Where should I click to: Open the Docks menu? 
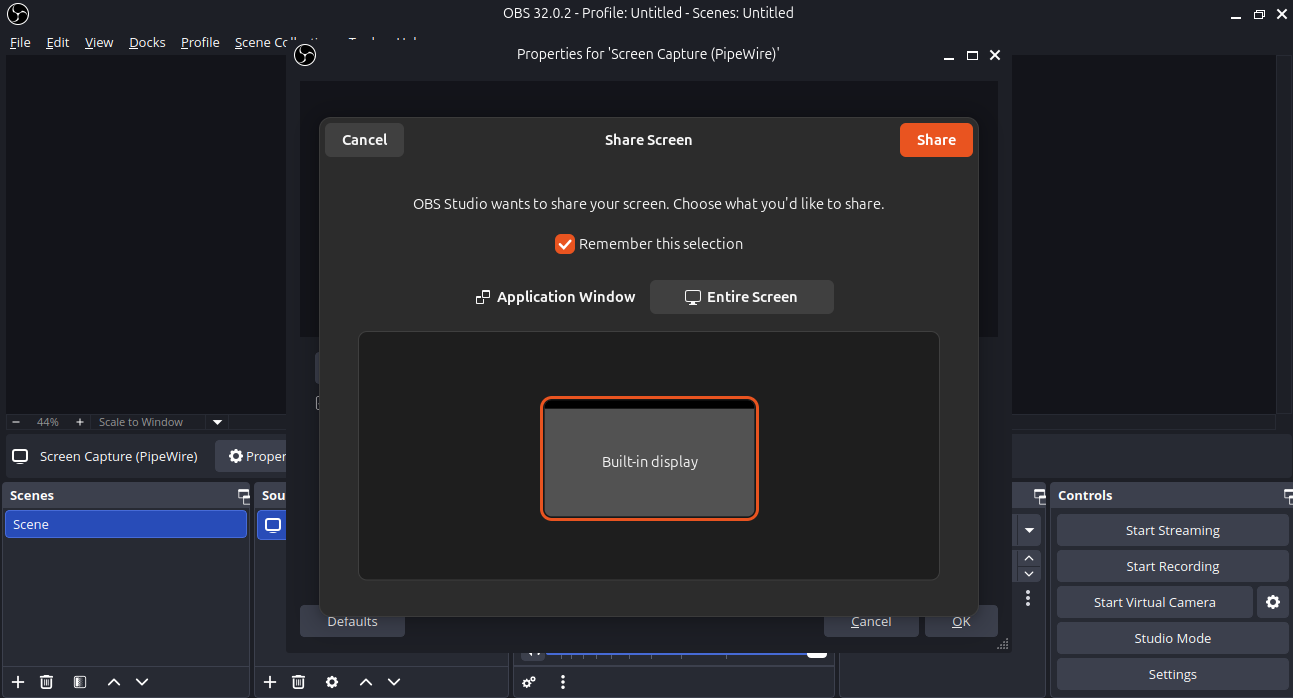147,42
